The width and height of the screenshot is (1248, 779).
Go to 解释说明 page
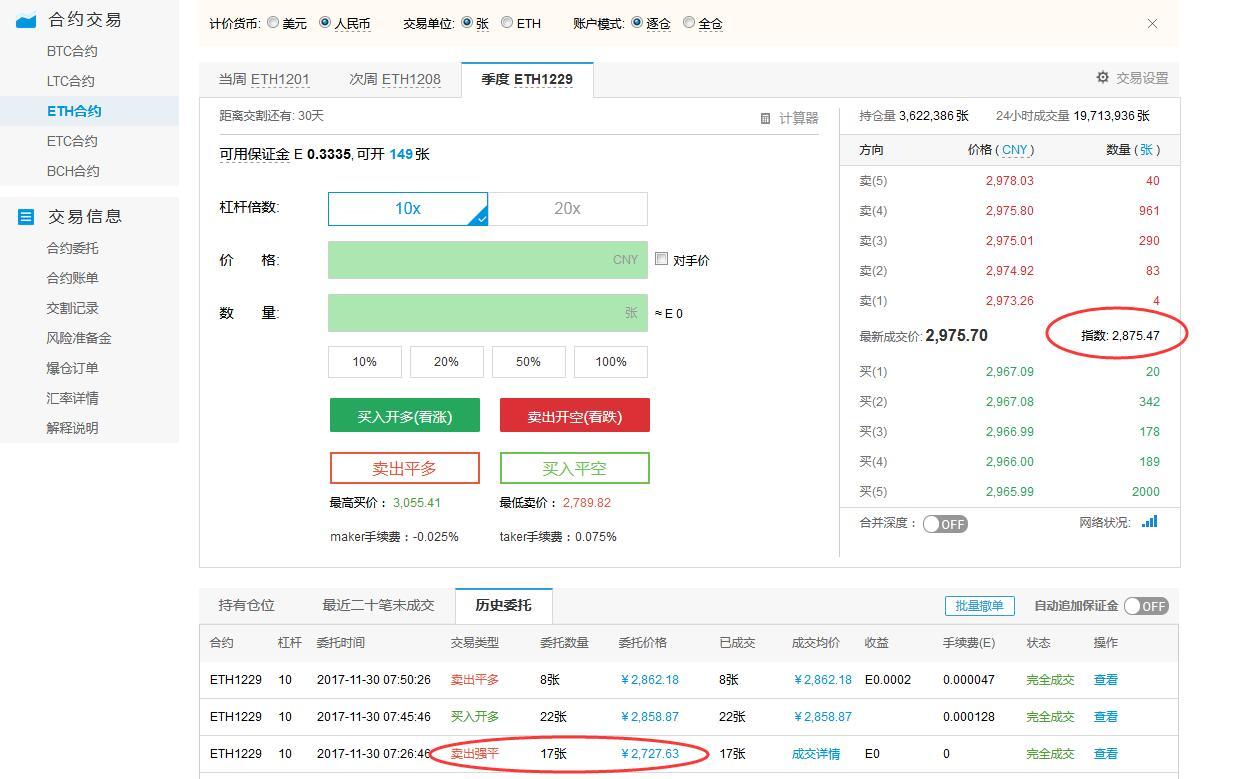coord(72,428)
